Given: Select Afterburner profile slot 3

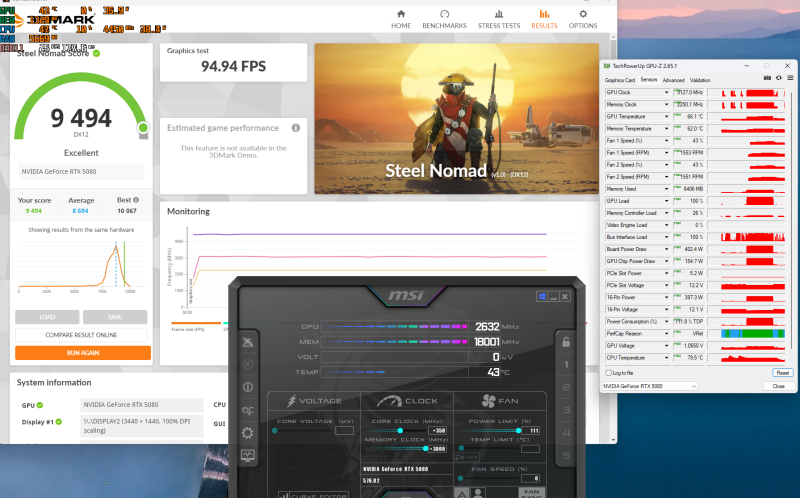Looking at the screenshot, I should click(566, 410).
